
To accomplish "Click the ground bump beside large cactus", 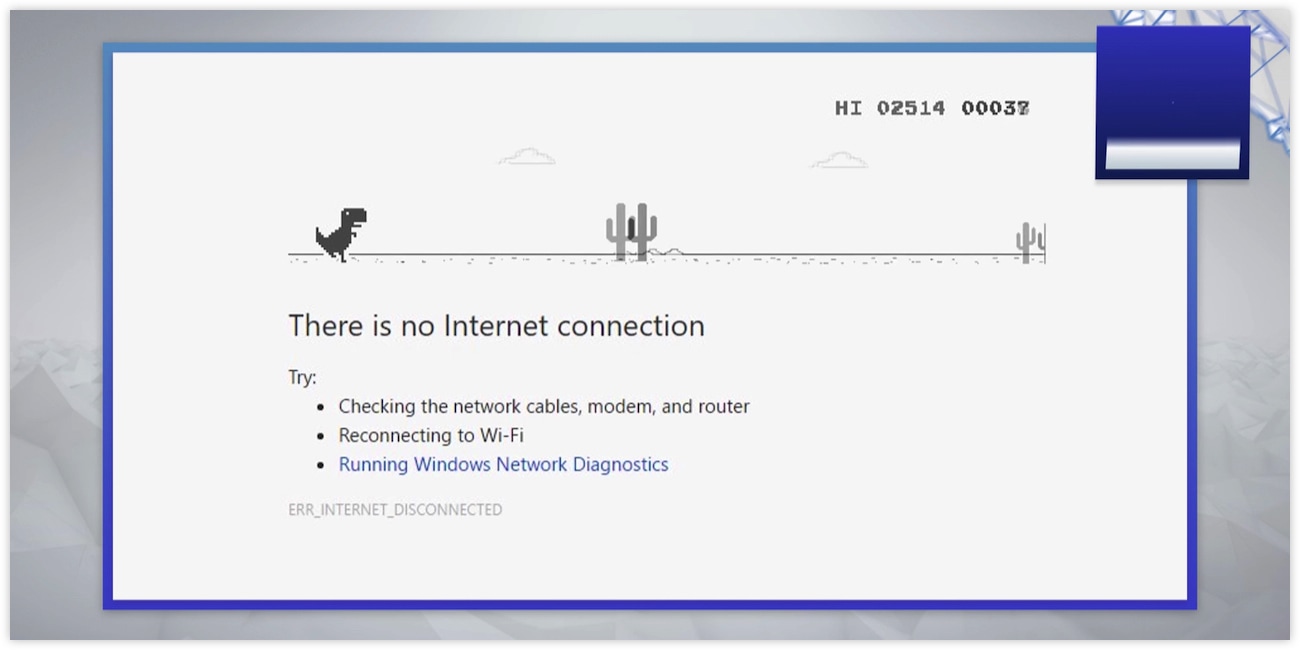I will (x=670, y=252).
